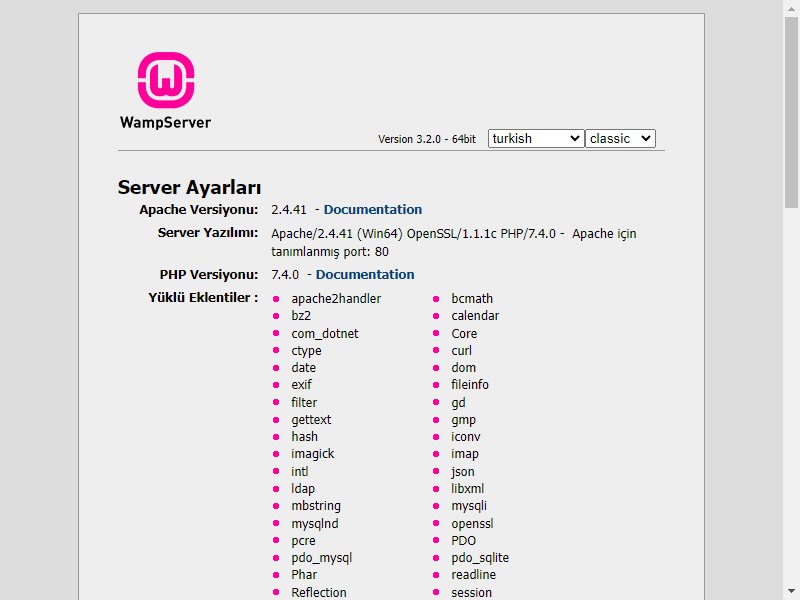The image size is (800, 600).
Task: Click the session extension
Action: coord(471,592)
